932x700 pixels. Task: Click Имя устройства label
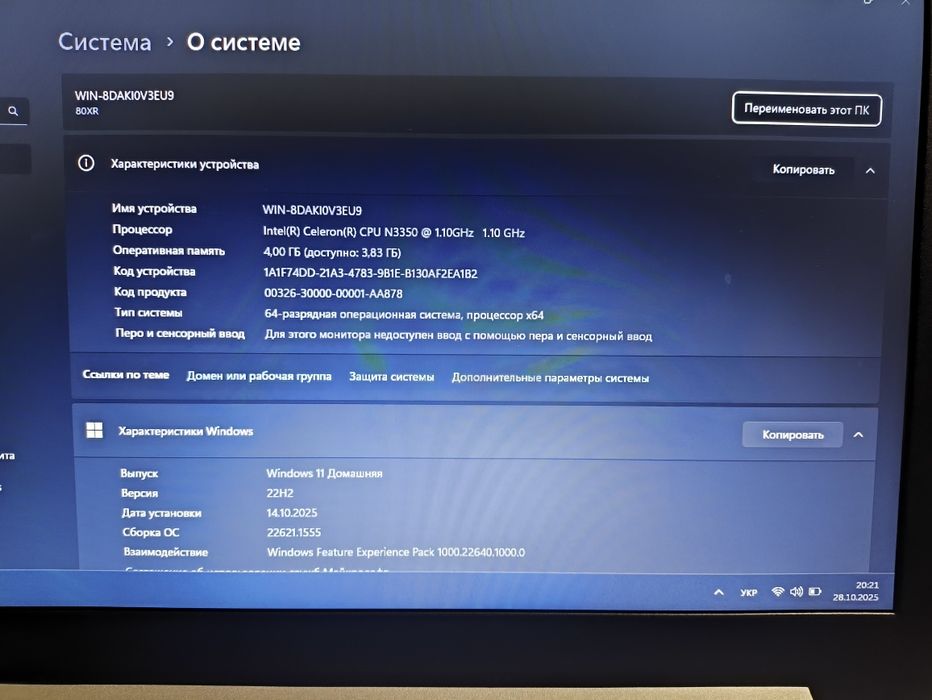click(154, 209)
